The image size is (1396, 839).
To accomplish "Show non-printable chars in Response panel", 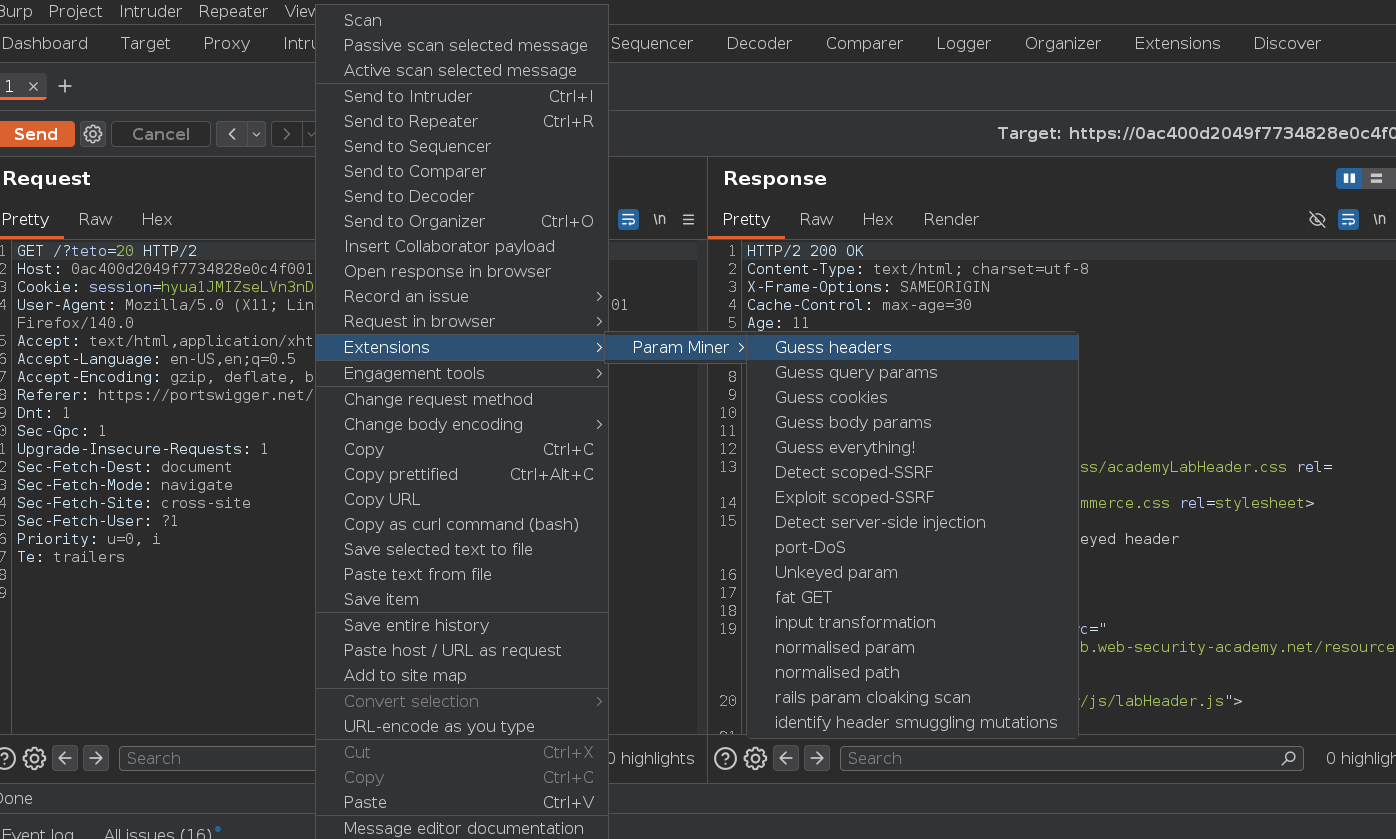I will (x=1379, y=219).
